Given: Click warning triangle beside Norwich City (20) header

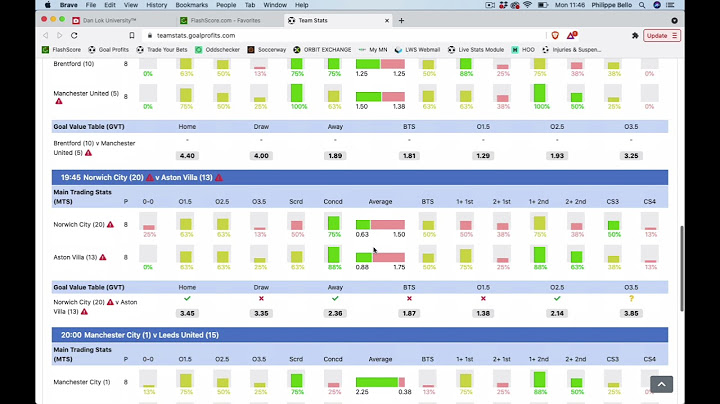Looking at the screenshot, I should tap(150, 178).
